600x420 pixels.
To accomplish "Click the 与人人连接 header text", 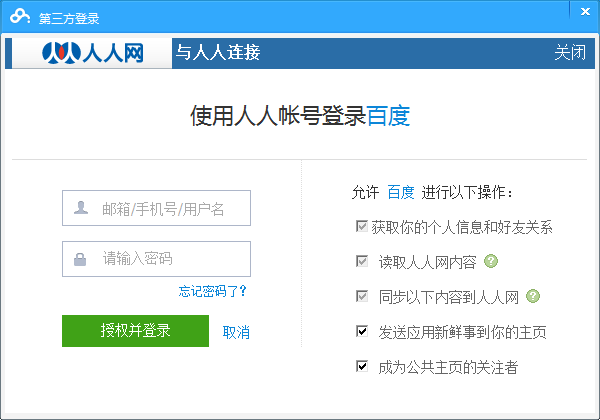I will coord(218,52).
